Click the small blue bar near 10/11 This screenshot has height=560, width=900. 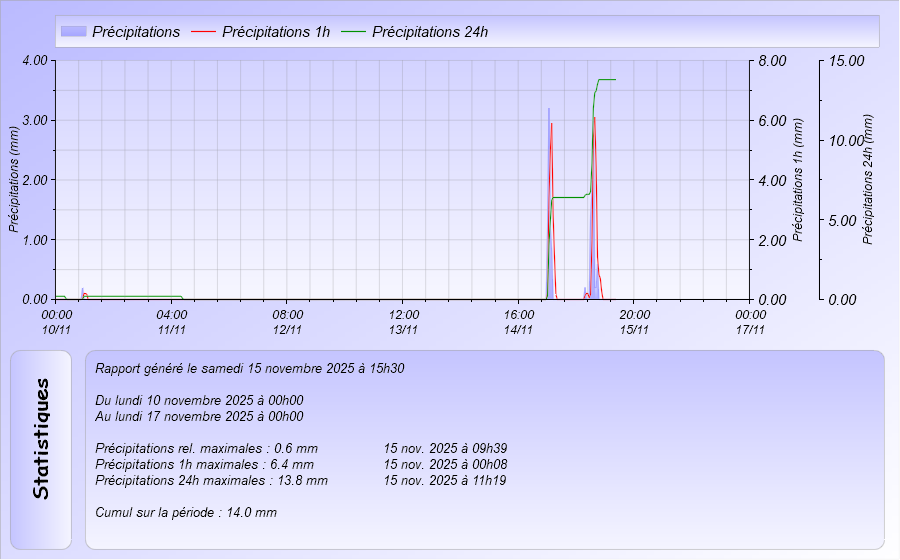[82, 292]
